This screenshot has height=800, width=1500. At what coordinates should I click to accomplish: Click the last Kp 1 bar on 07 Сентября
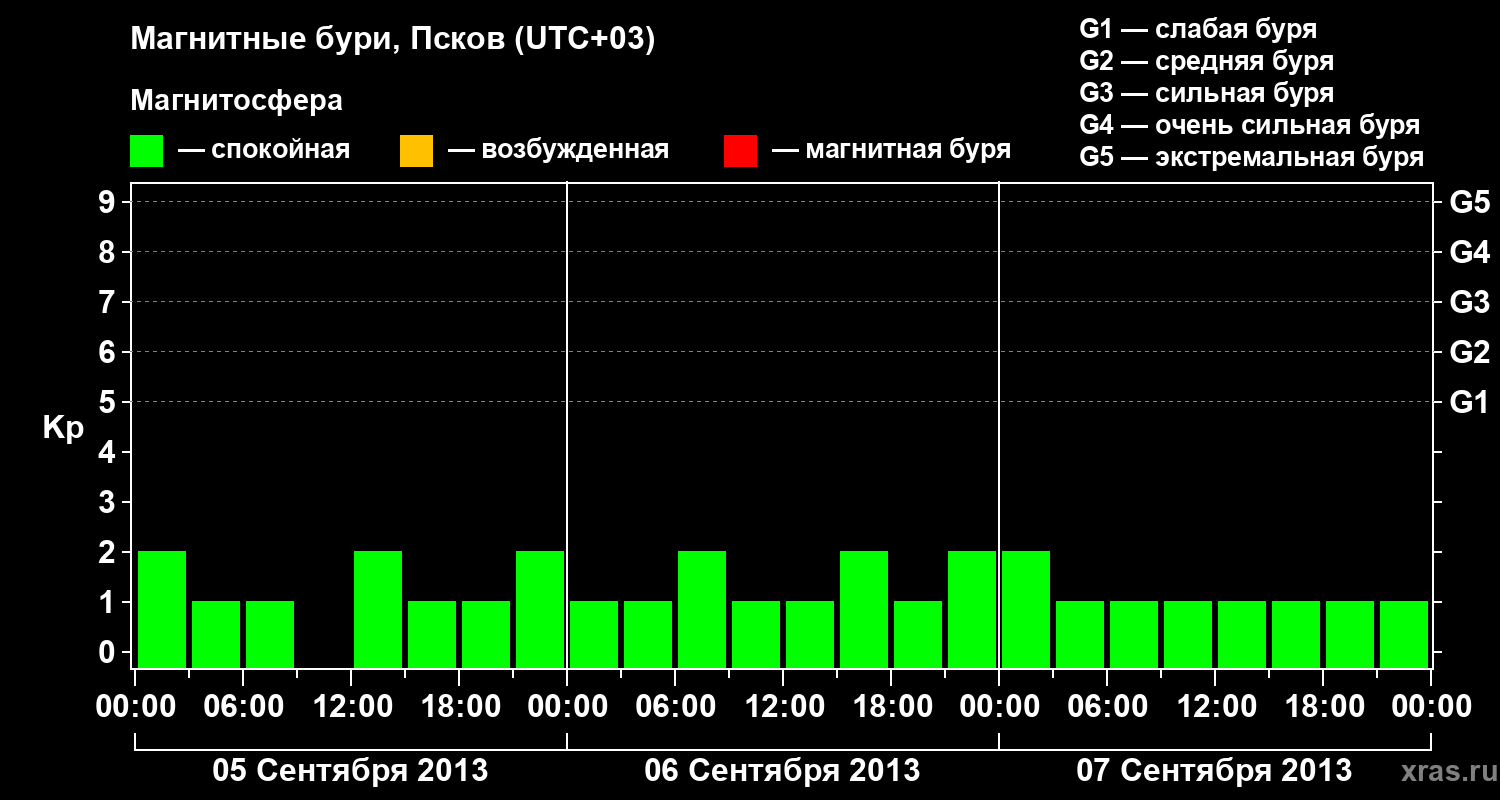(x=1404, y=634)
